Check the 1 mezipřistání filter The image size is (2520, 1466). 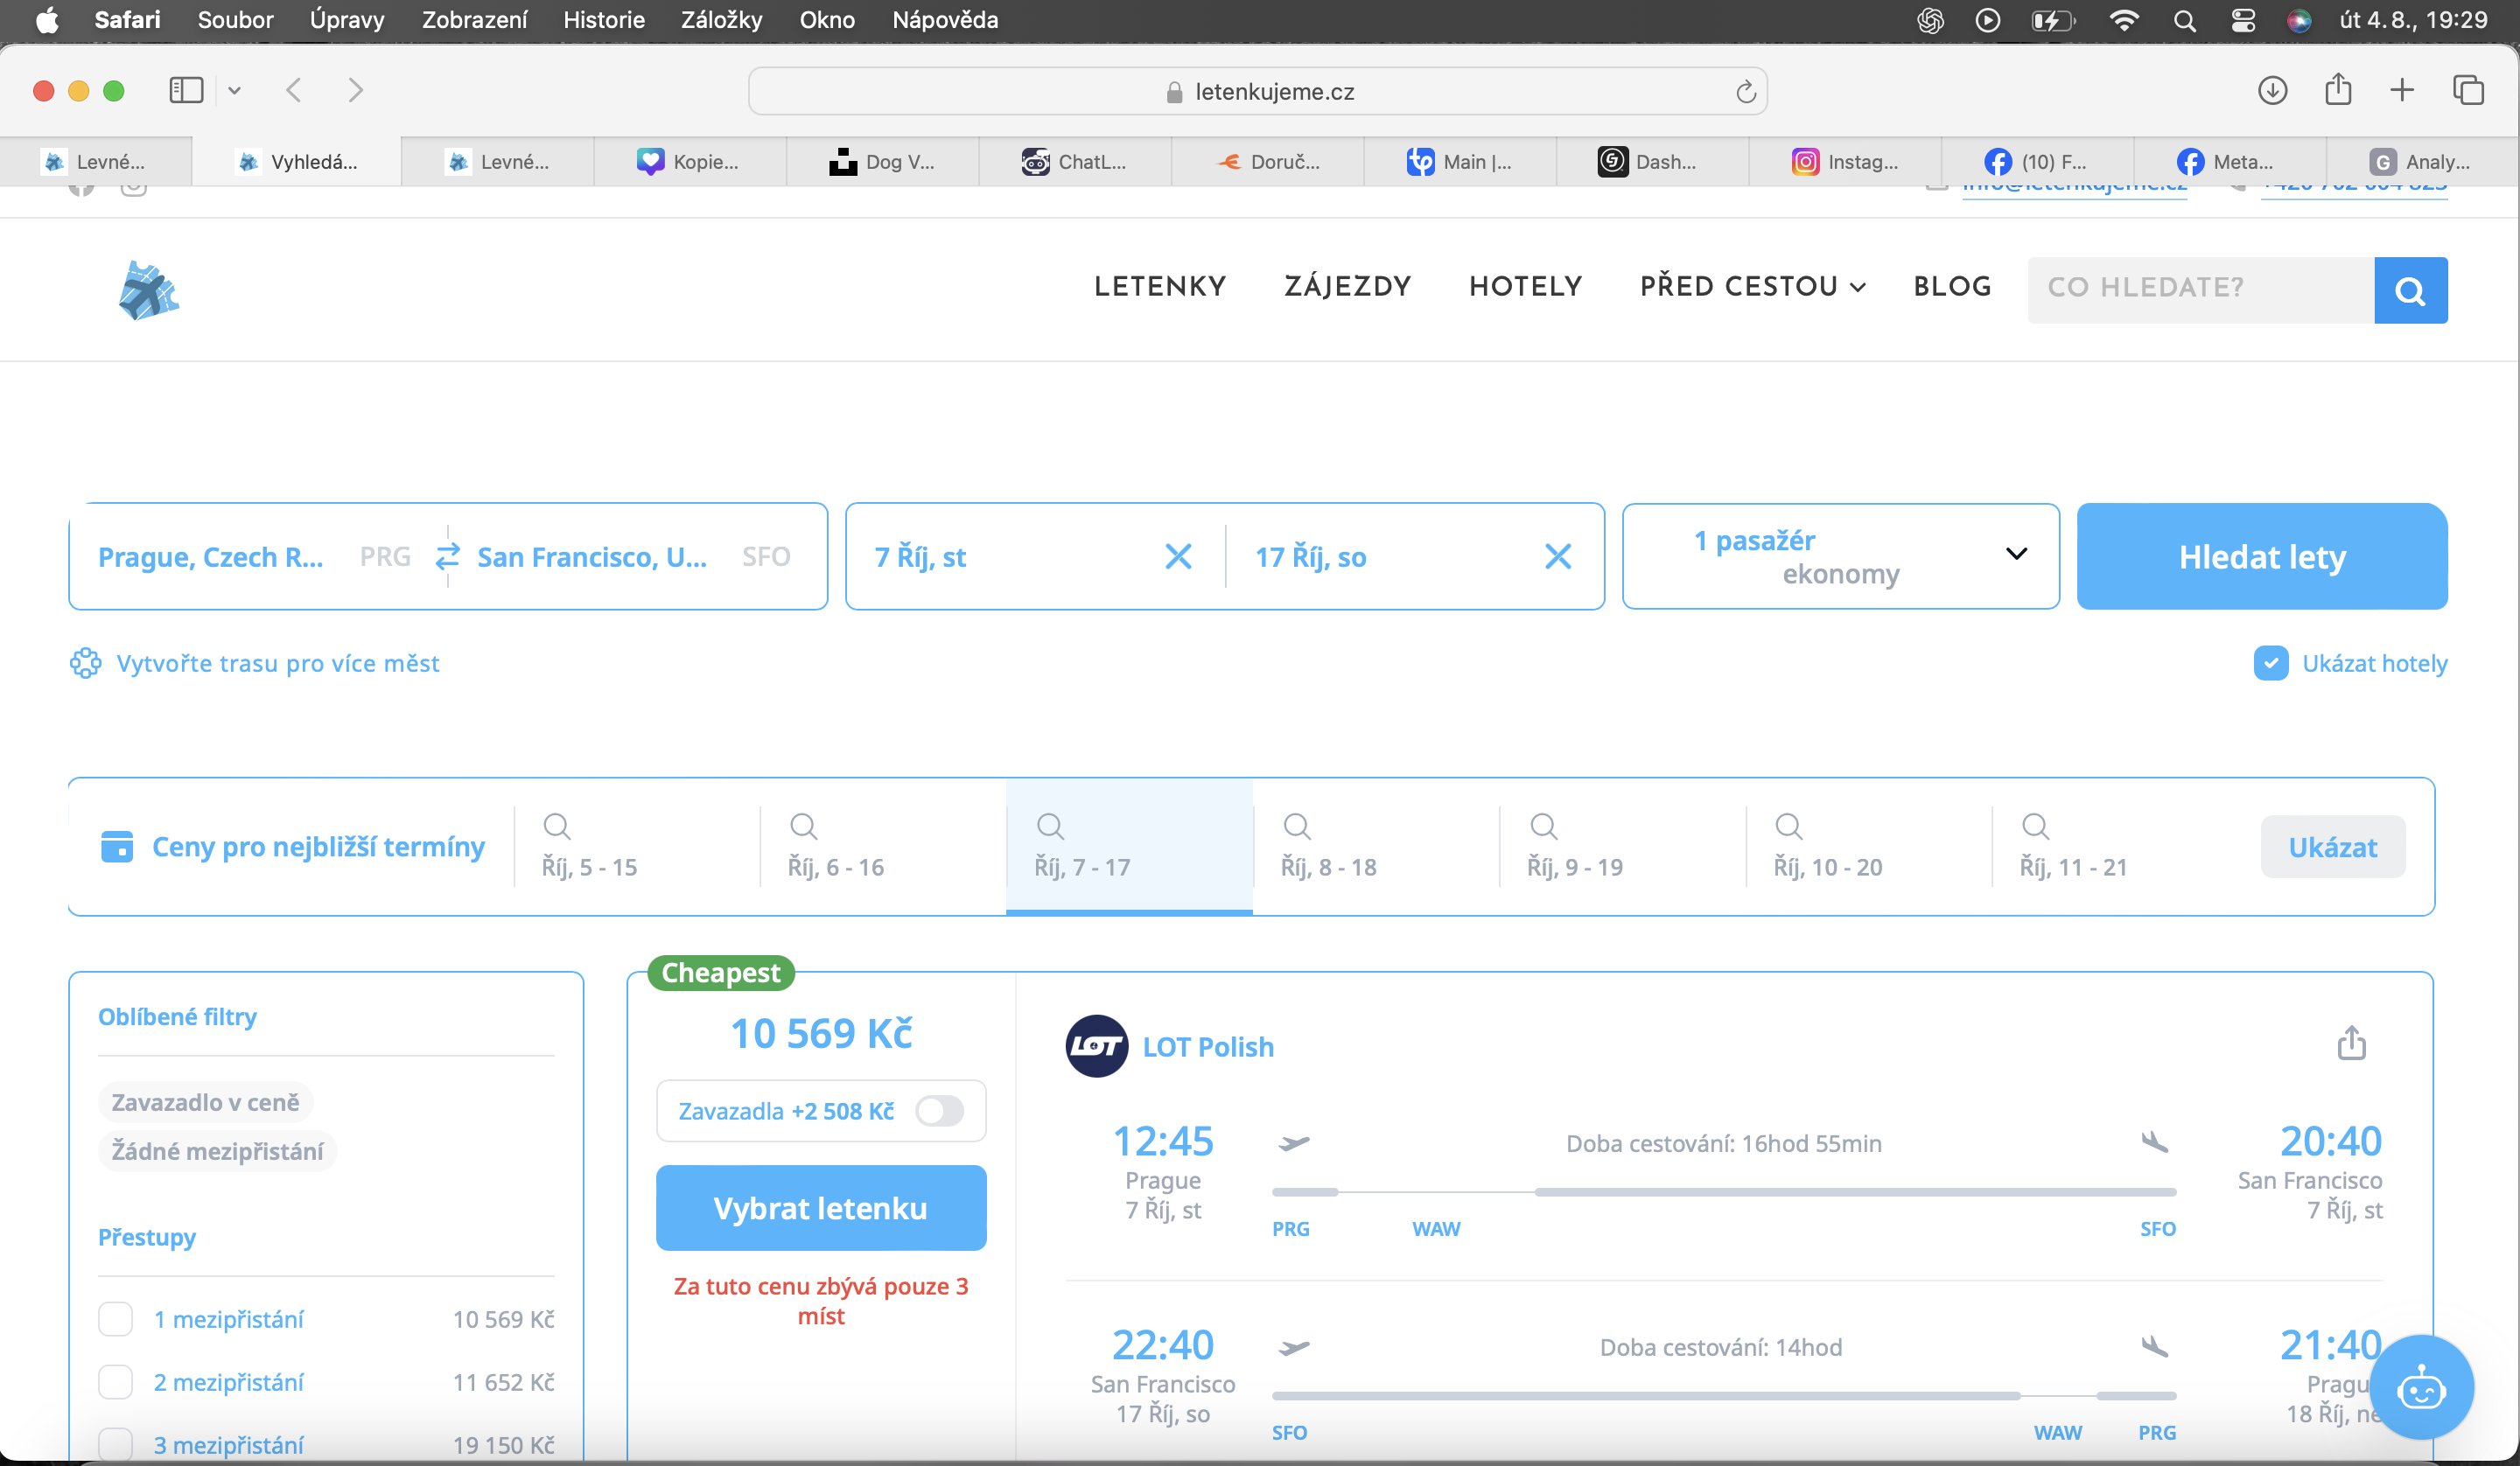coord(116,1319)
